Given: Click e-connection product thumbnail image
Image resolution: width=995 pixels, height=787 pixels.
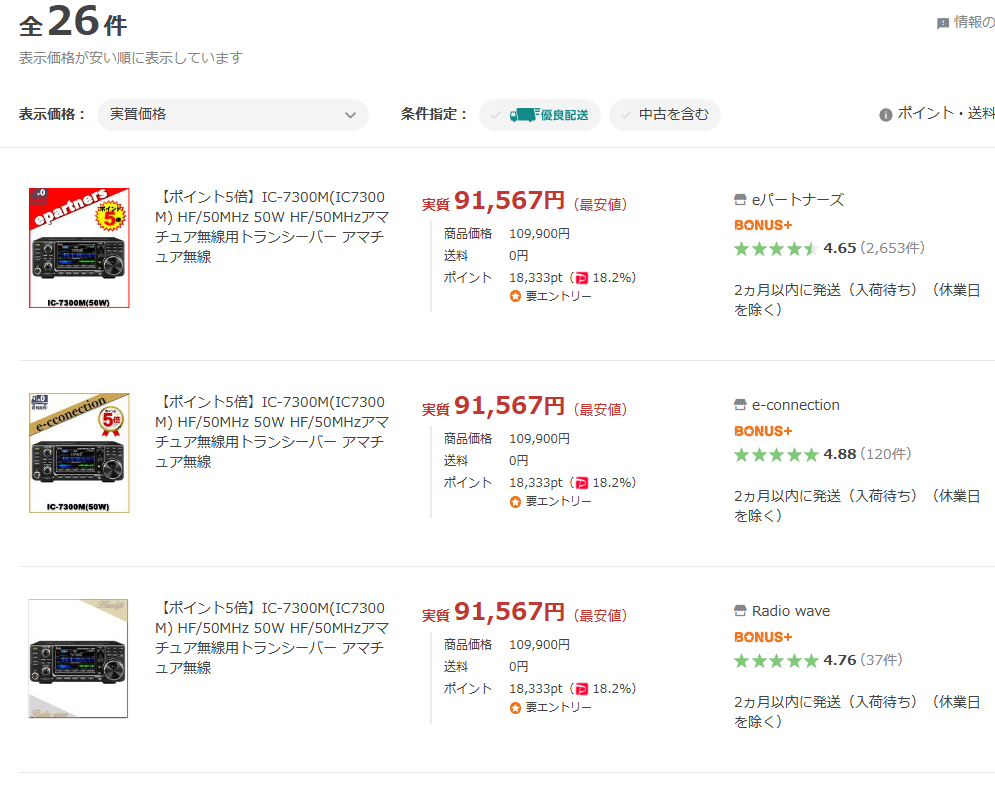Looking at the screenshot, I should pos(79,453).
